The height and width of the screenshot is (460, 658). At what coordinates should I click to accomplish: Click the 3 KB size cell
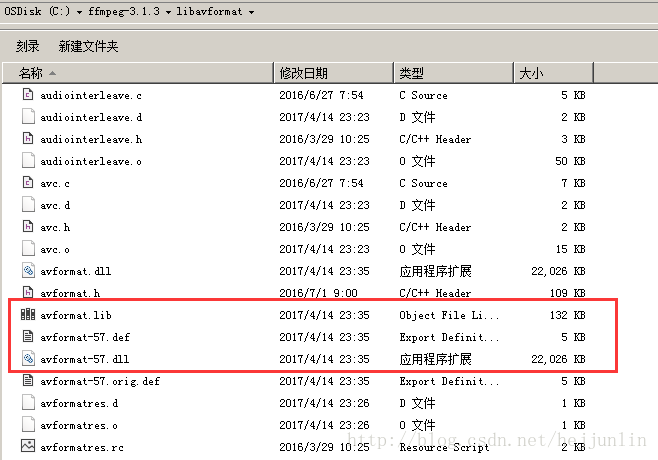(573, 139)
